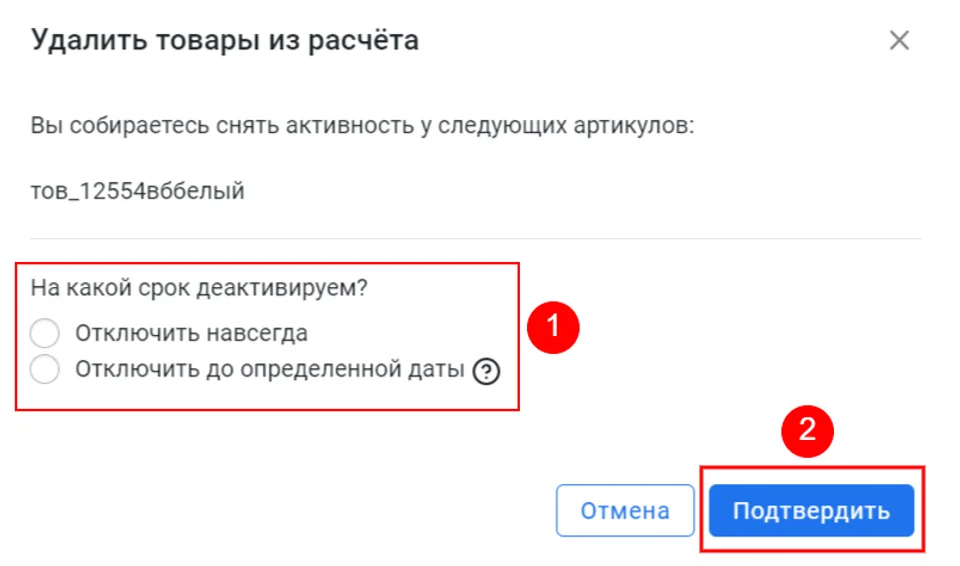The width and height of the screenshot is (960, 566).
Task: Click the digit 2 inside the red badge
Action: tap(807, 430)
